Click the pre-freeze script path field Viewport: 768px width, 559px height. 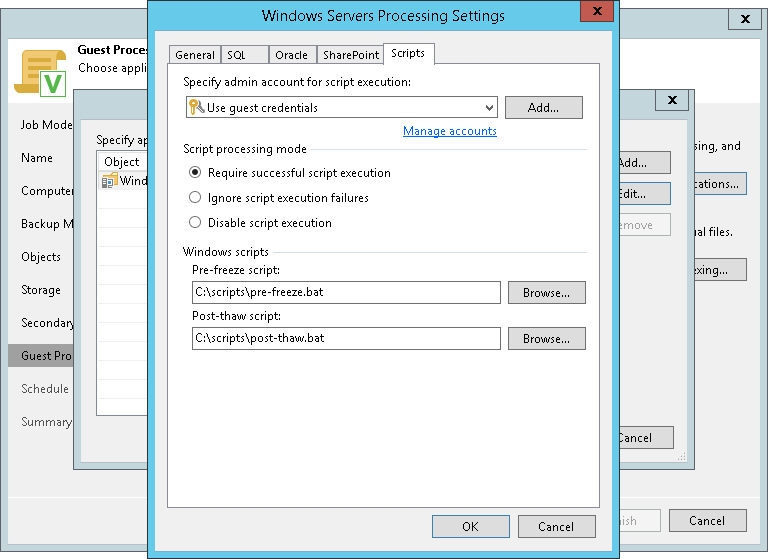[346, 292]
